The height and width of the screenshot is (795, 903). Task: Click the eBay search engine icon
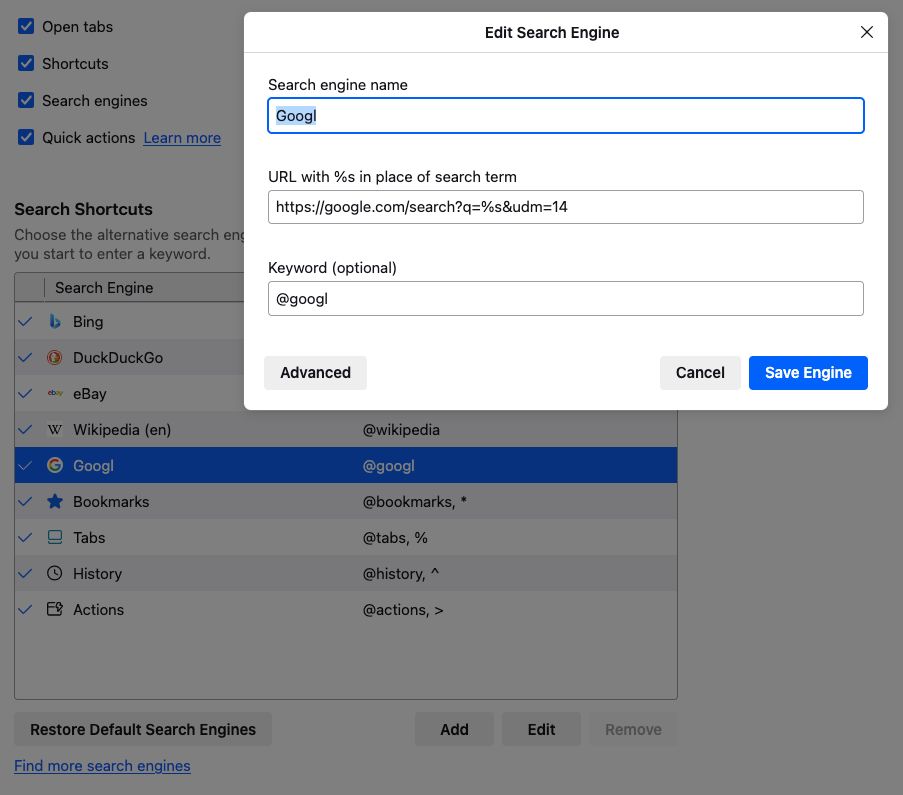tap(55, 393)
